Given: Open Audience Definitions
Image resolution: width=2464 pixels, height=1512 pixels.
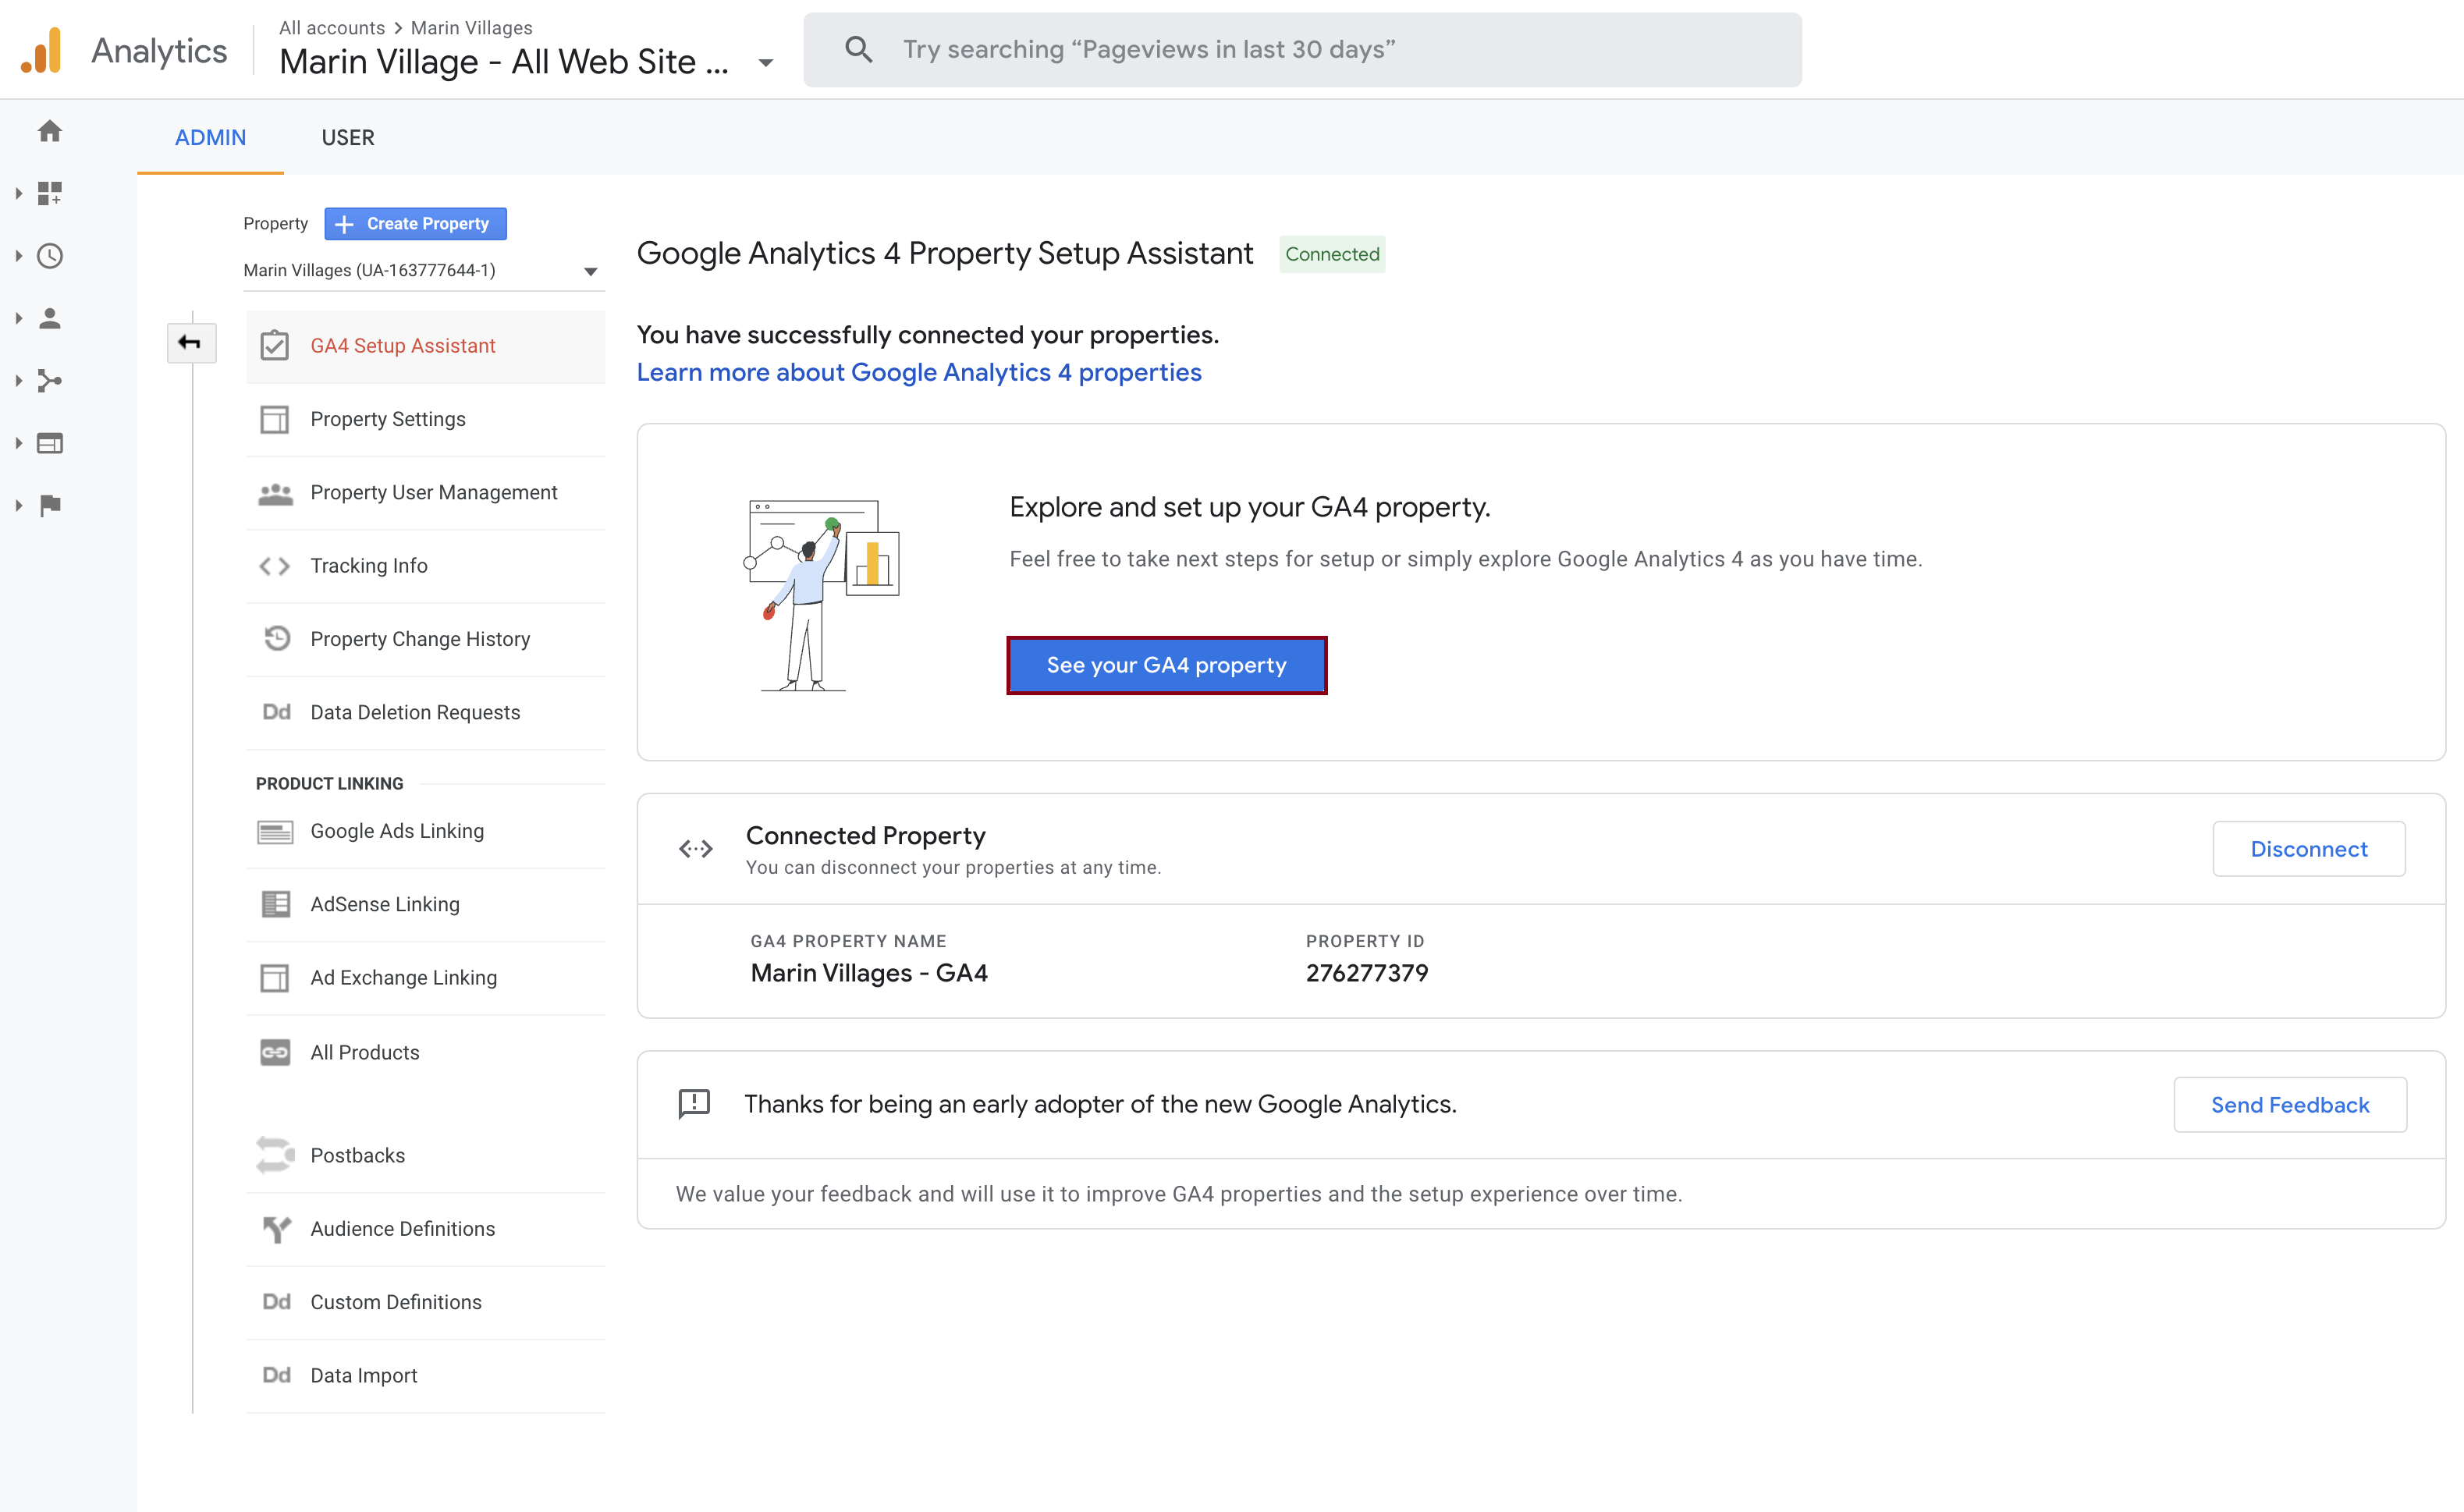Looking at the screenshot, I should click(426, 1229).
